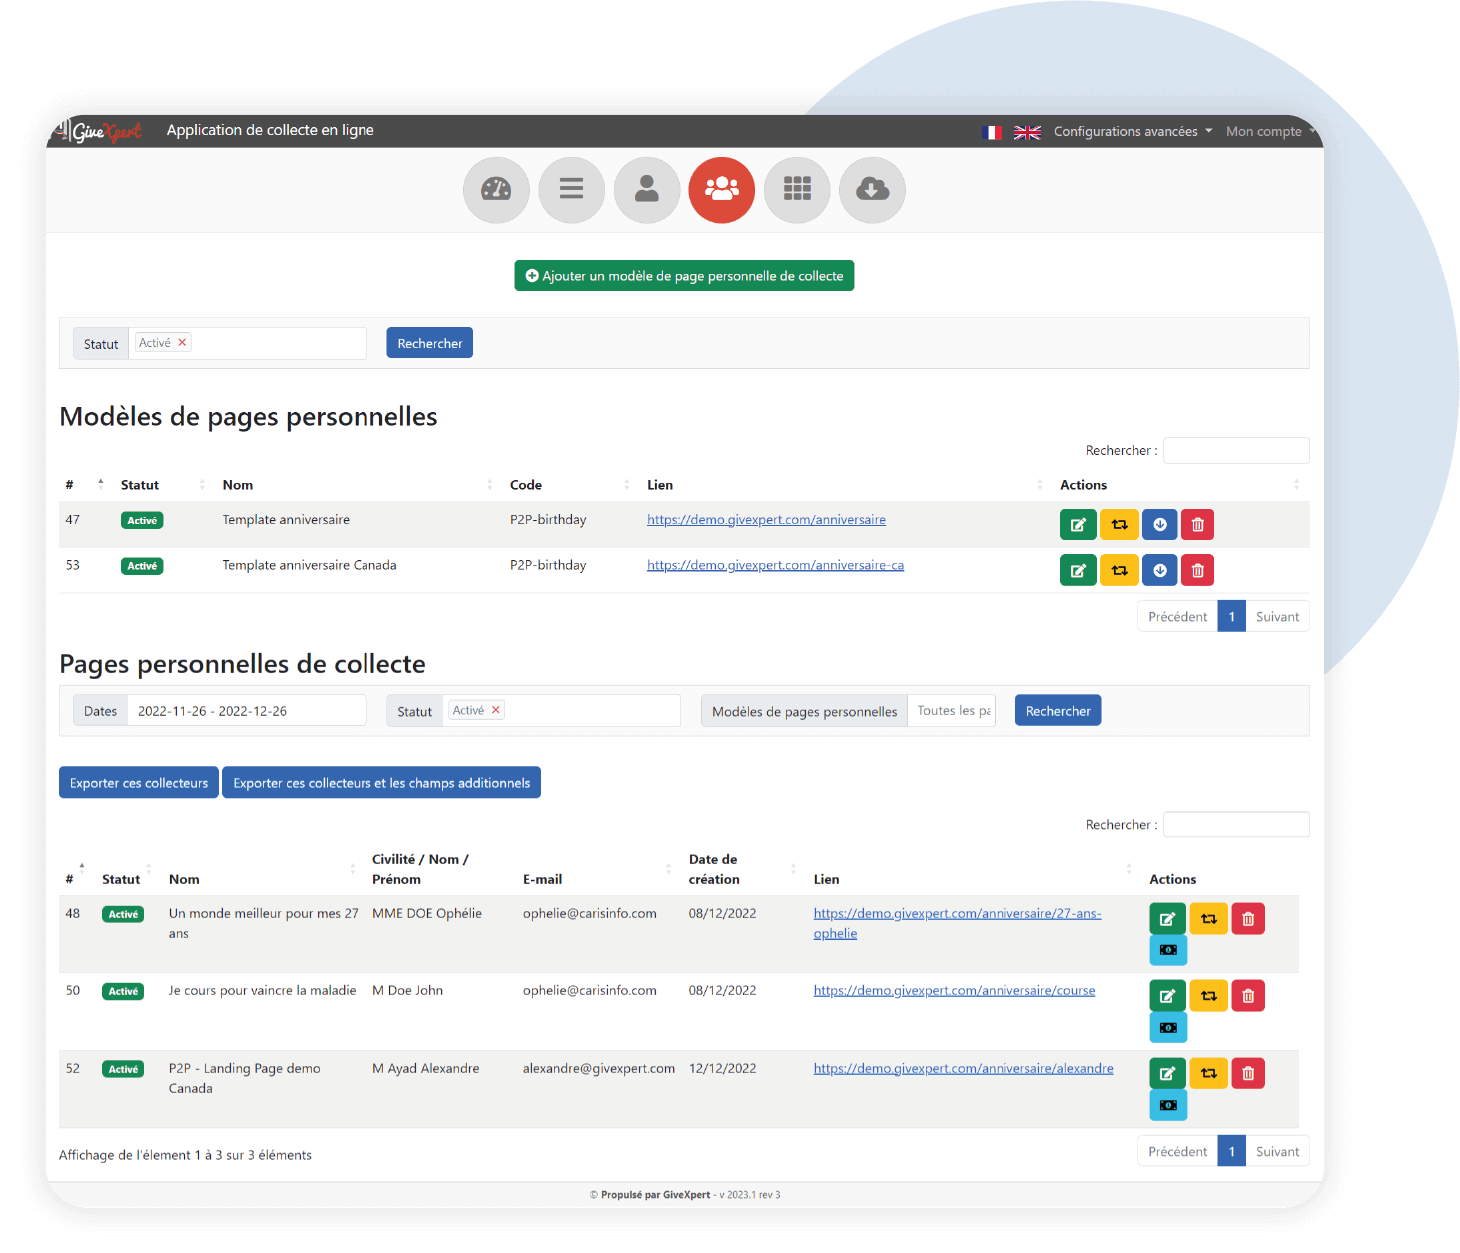
Task: Switch language to English flag
Action: point(1027,132)
